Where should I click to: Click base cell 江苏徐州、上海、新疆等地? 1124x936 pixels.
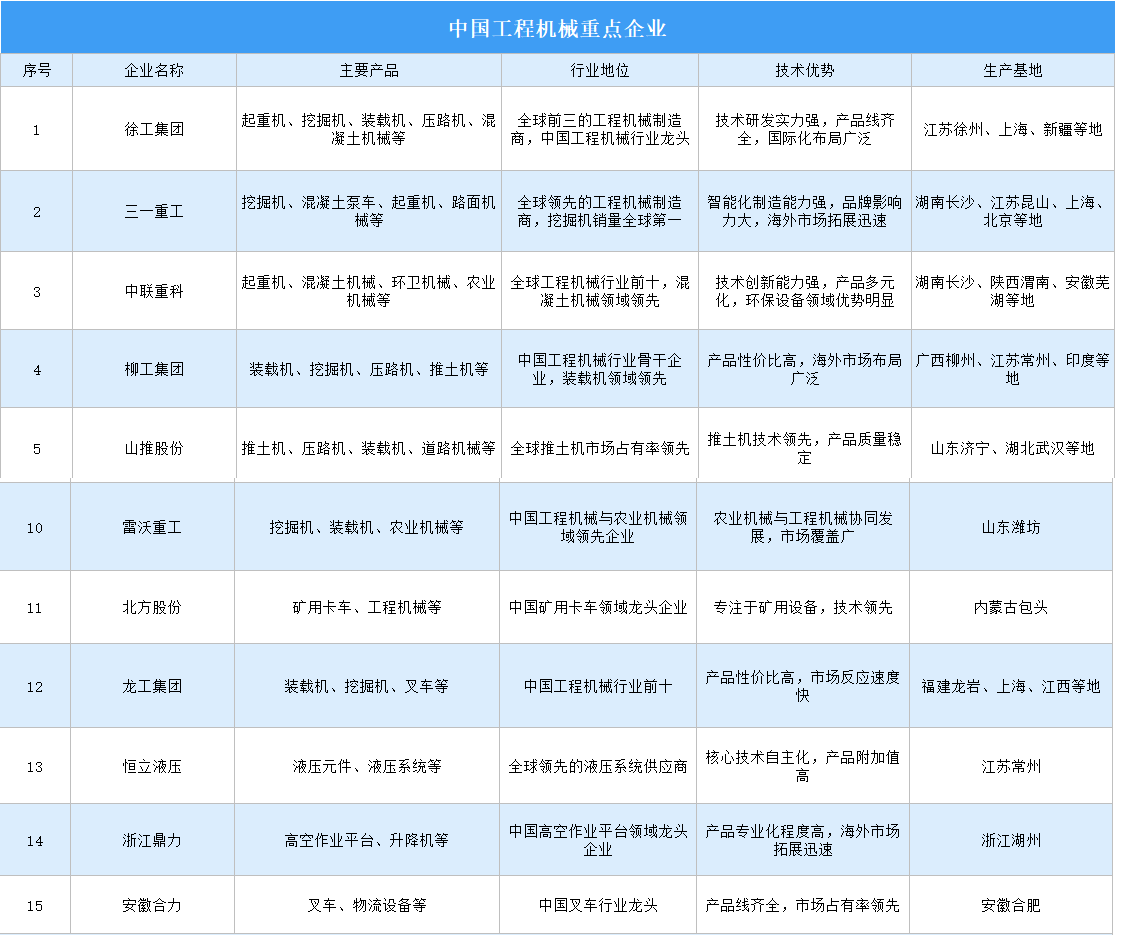[1013, 129]
